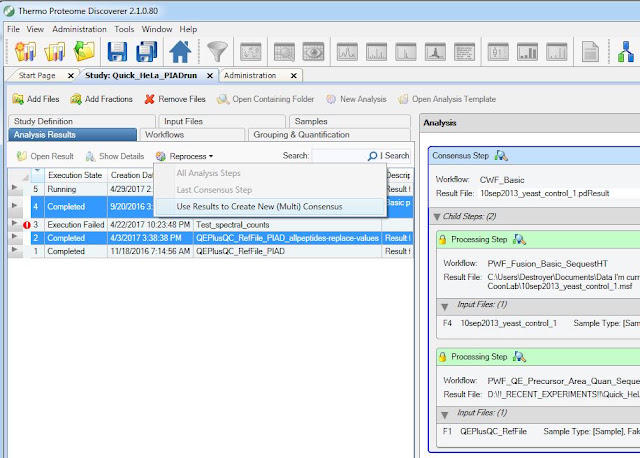Click the workflow nodes icon at toolbar end
640x458 pixels.
pos(626,52)
